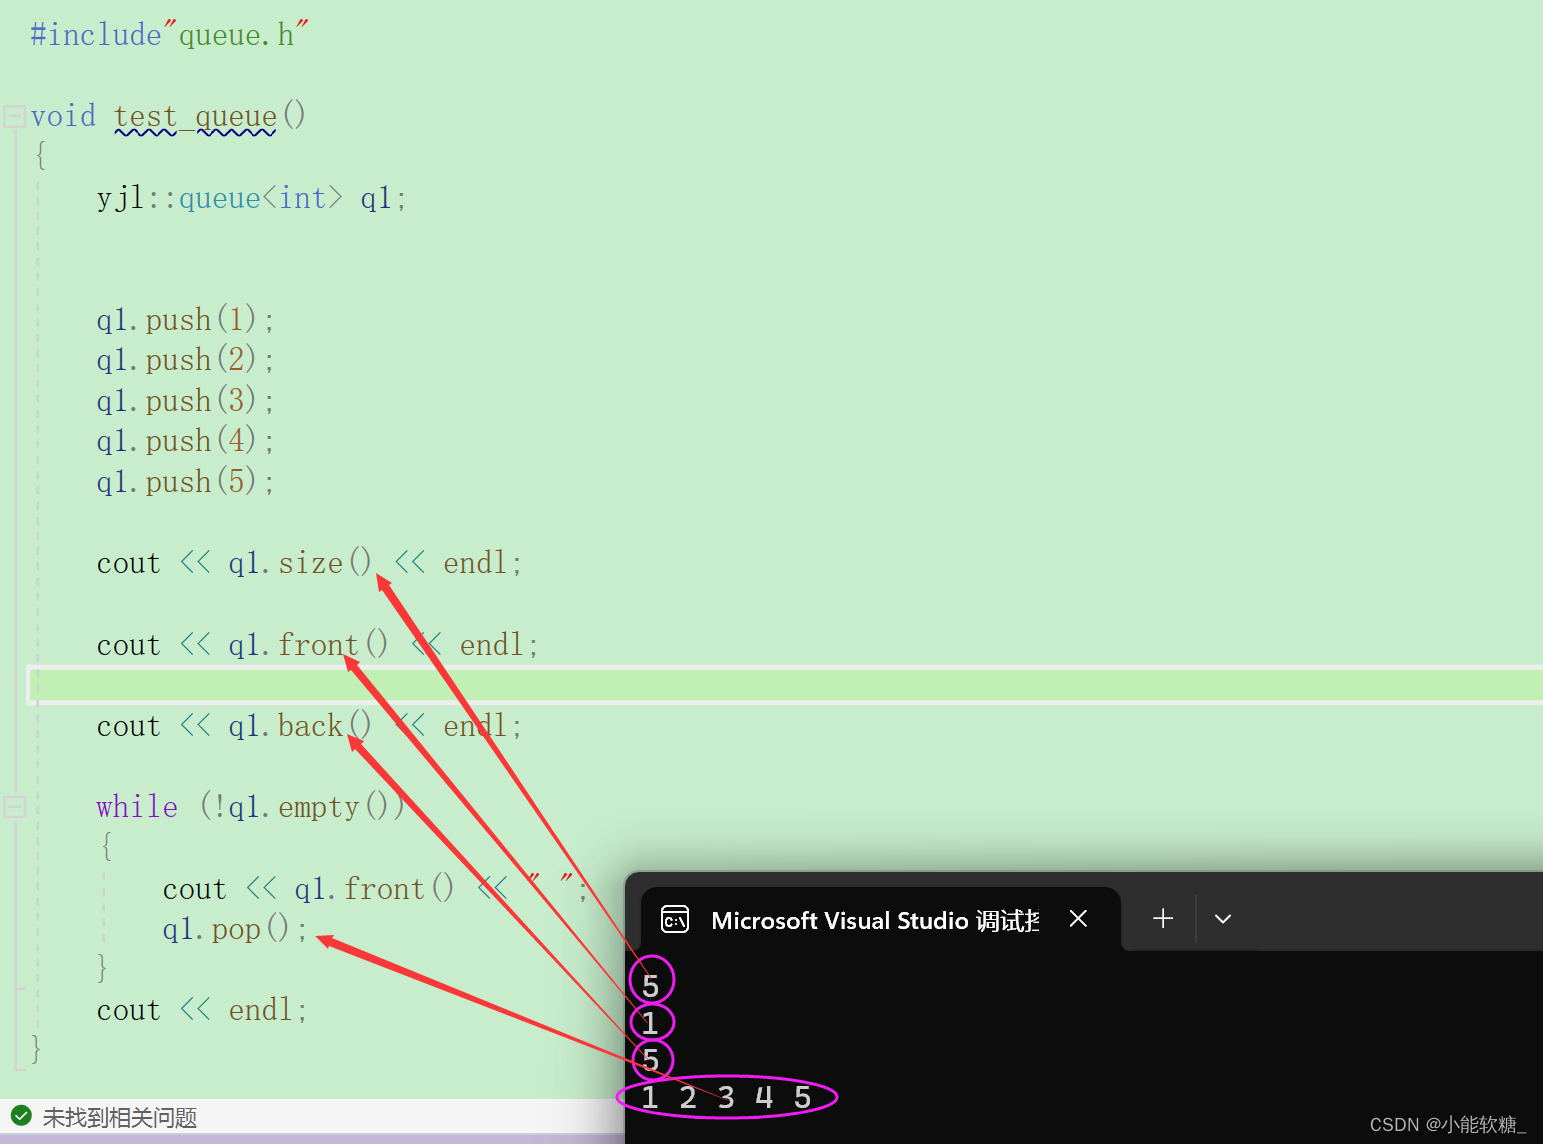Collapse the test_queue function outline

tap(14, 117)
